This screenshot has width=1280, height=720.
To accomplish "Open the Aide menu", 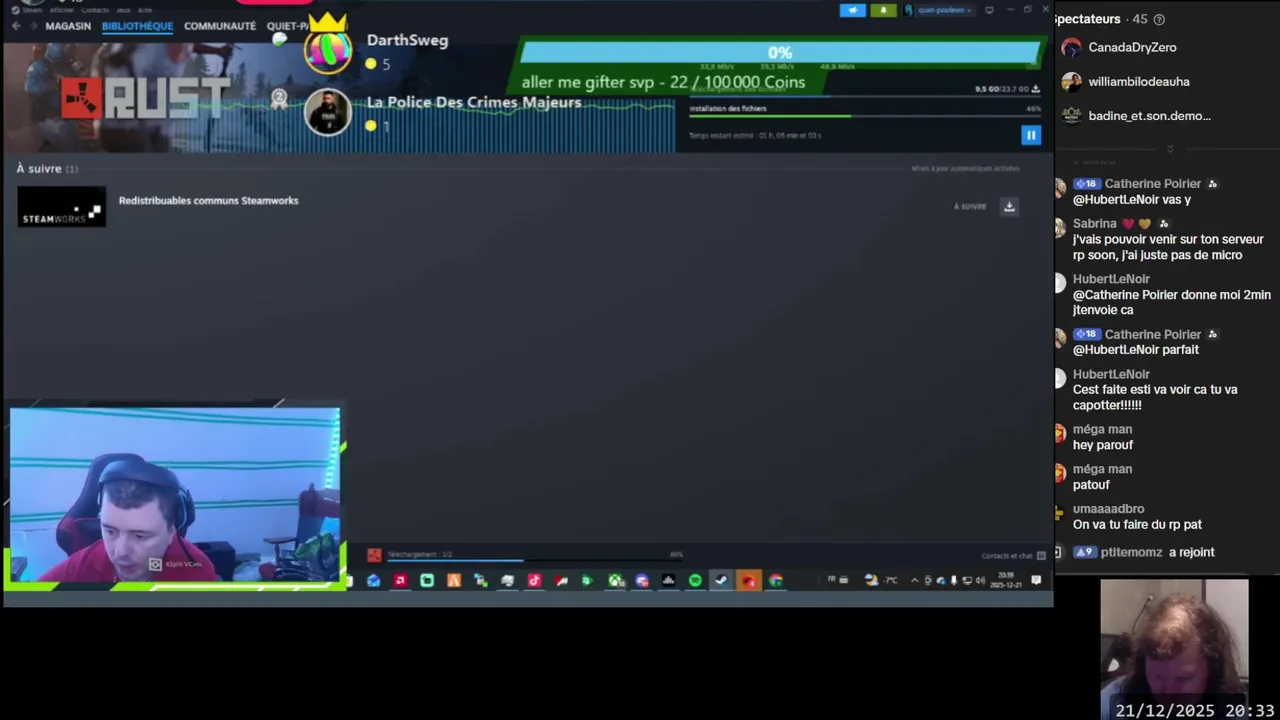I will tap(145, 10).
